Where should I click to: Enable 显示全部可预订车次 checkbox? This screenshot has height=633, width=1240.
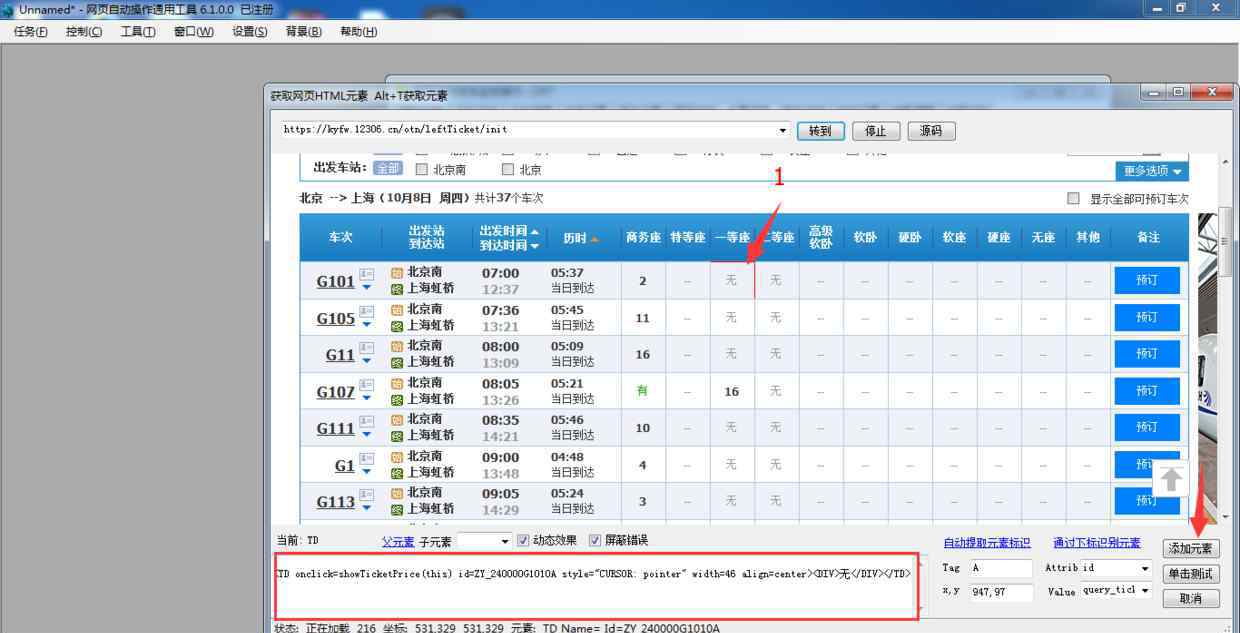click(1073, 199)
